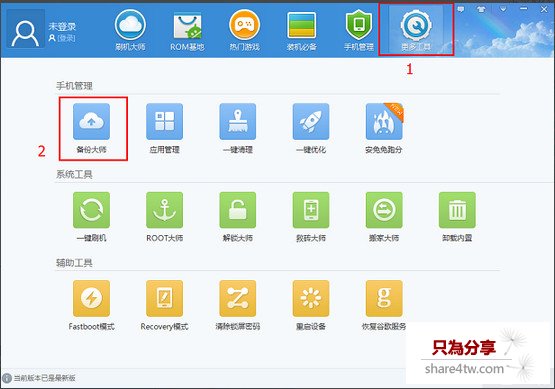Open 救砖大师 unbrick tool

pyautogui.click(x=311, y=210)
